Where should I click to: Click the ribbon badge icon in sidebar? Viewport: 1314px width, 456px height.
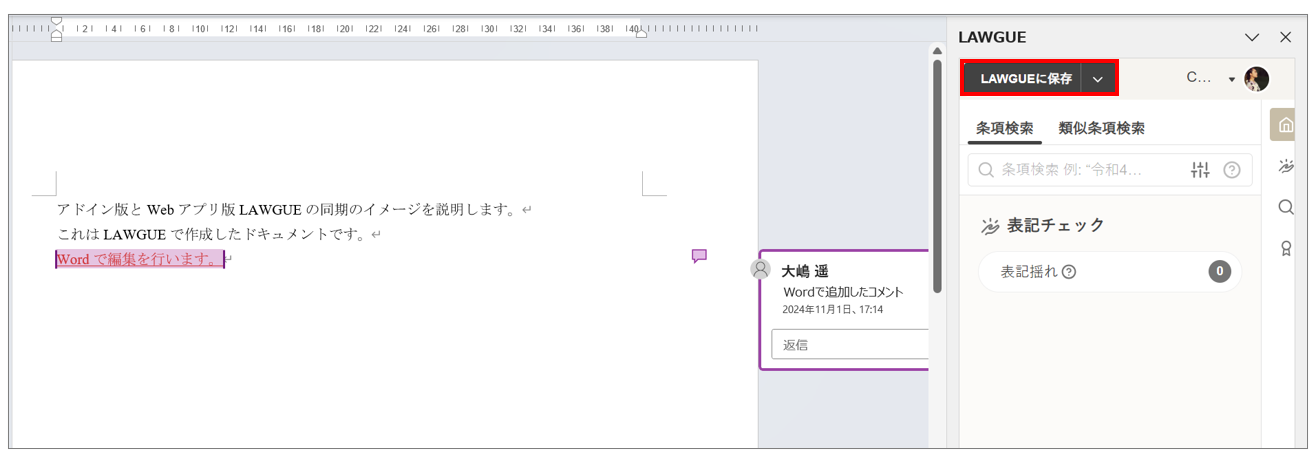coord(1286,248)
